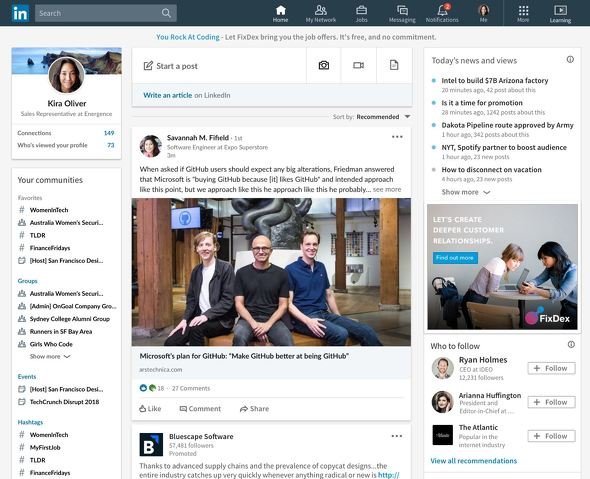Viewport: 590px width, 479px height.
Task: Click the camera photo upload icon
Action: [x=324, y=65]
